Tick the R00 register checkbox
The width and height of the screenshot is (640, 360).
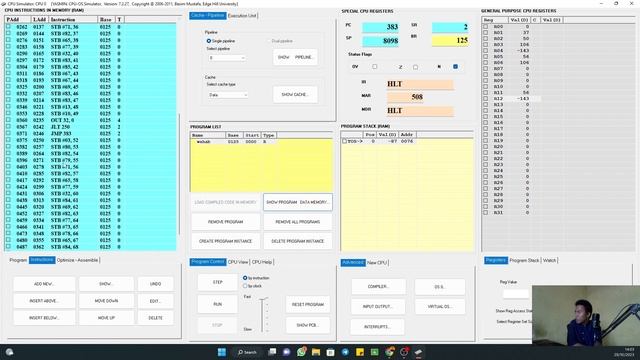(x=485, y=27)
